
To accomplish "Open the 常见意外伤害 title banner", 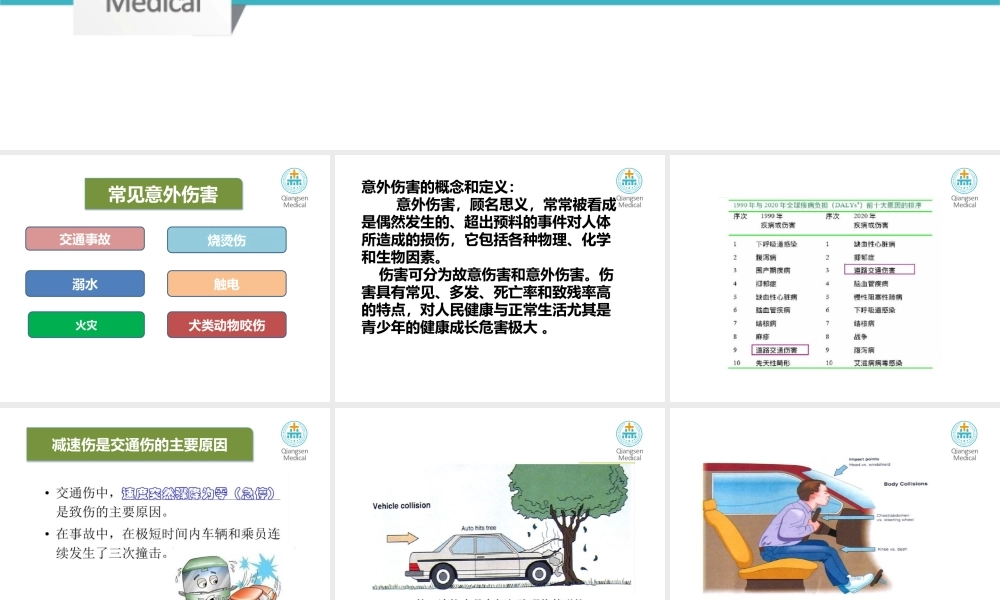I will (163, 193).
